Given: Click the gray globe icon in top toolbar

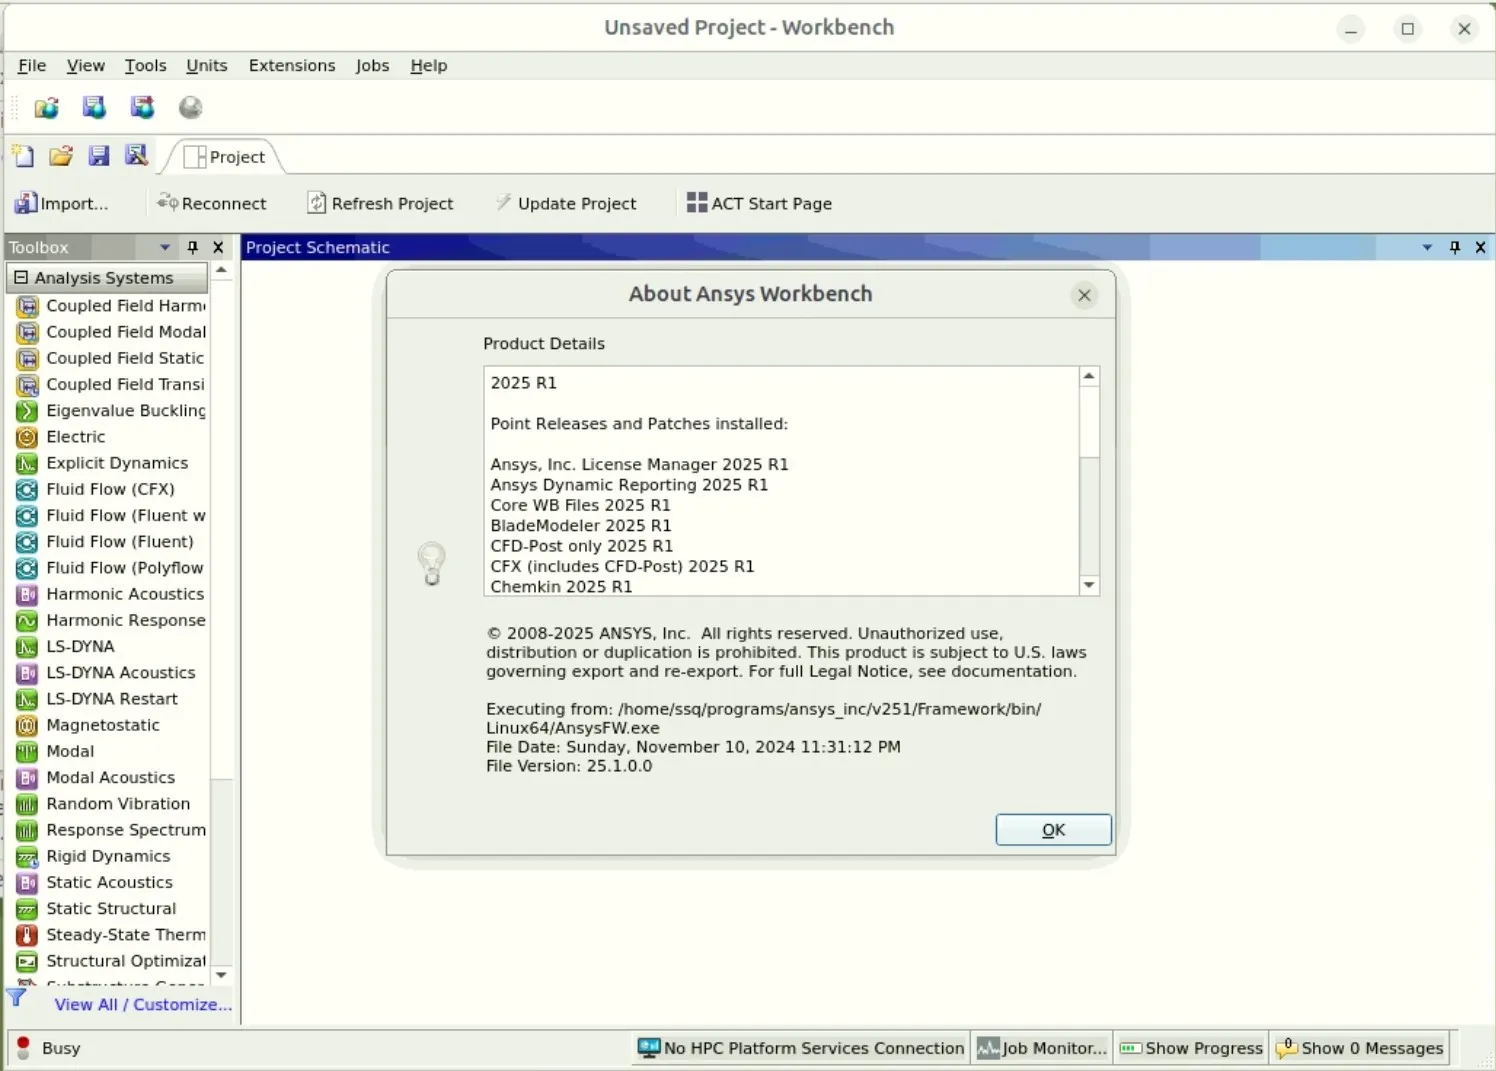Looking at the screenshot, I should 190,108.
